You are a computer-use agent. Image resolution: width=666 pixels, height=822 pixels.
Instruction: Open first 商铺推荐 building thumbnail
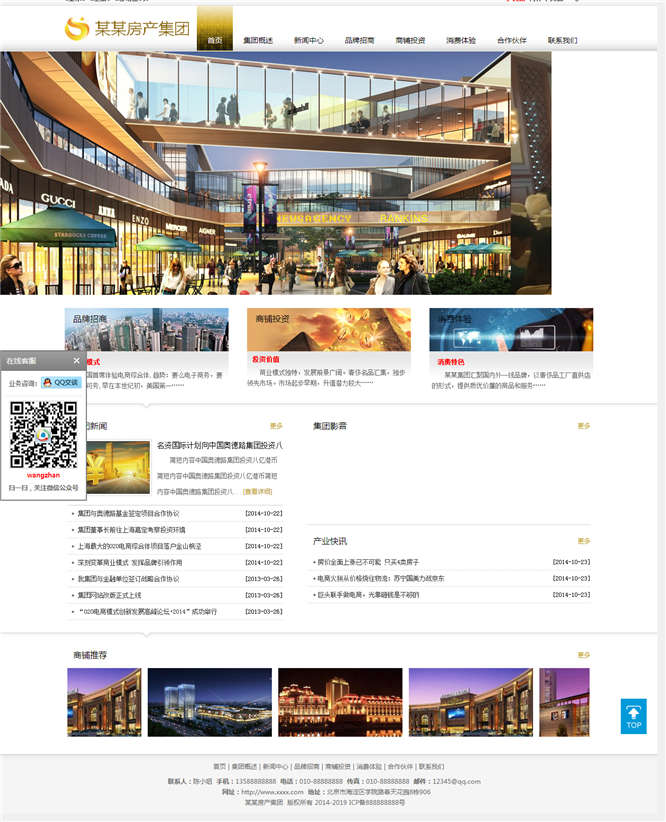tap(104, 702)
